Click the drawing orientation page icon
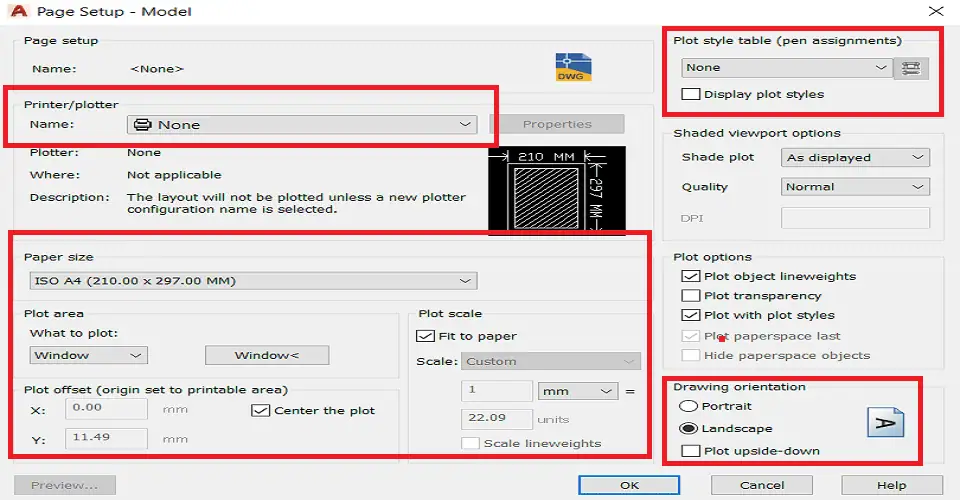 (x=885, y=422)
